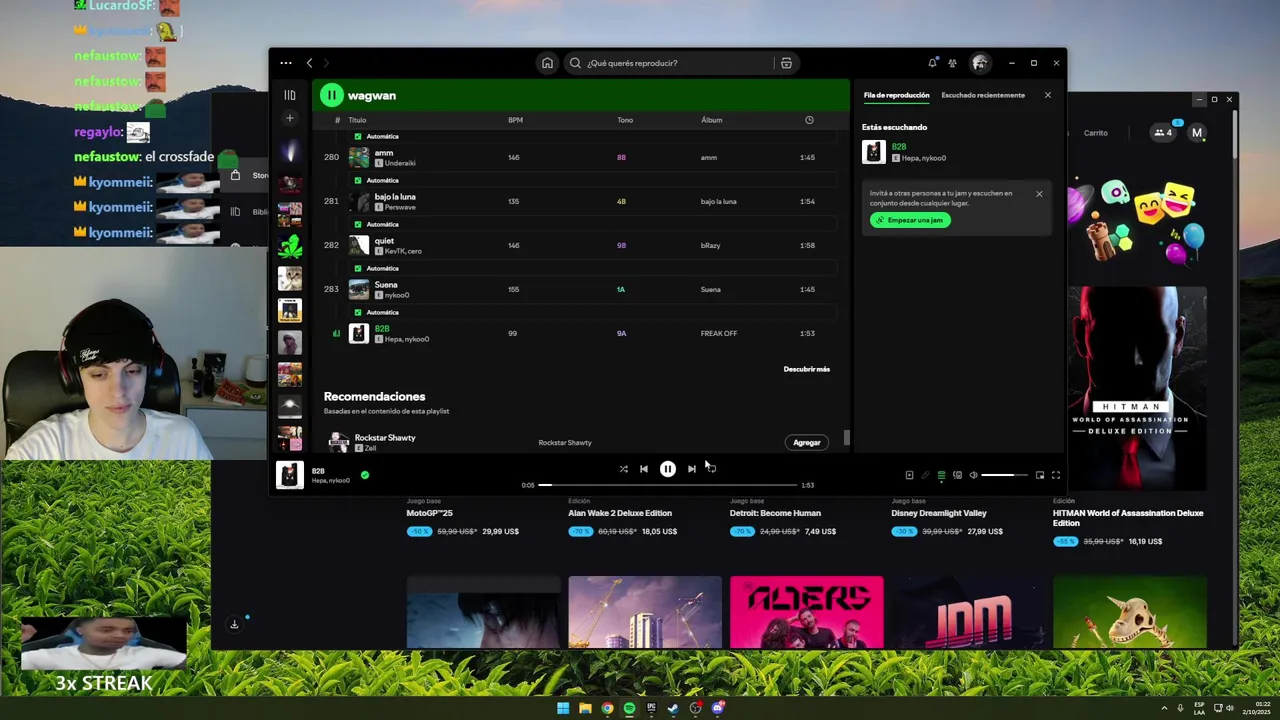The image size is (1280, 720).
Task: Click the plus icon to create a playlist
Action: [290, 118]
